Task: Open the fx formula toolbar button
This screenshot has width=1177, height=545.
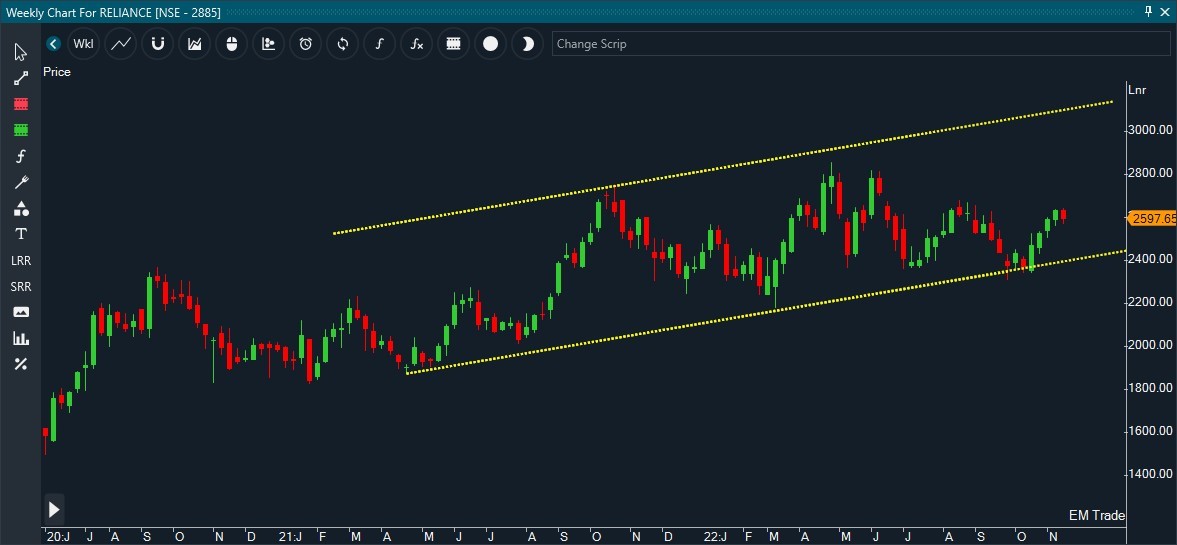Action: tap(417, 44)
